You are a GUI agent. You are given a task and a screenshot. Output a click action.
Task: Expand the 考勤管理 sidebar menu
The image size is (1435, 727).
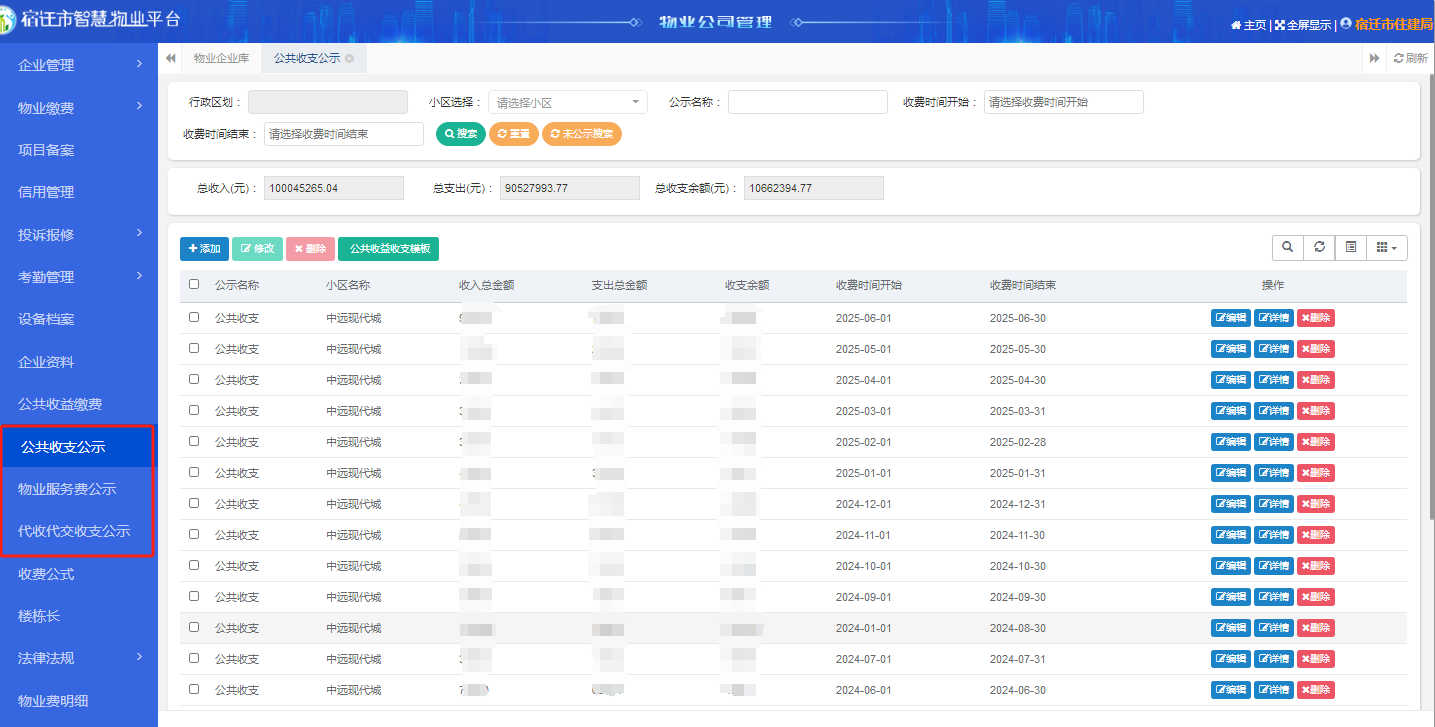(x=79, y=277)
